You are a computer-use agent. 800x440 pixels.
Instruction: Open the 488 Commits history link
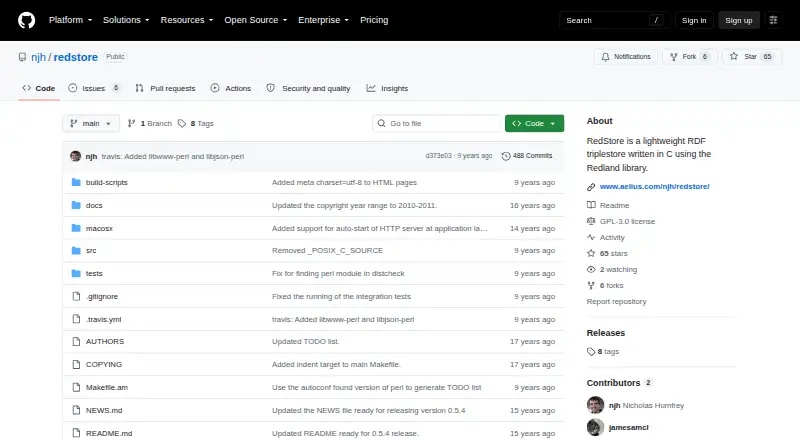click(527, 156)
